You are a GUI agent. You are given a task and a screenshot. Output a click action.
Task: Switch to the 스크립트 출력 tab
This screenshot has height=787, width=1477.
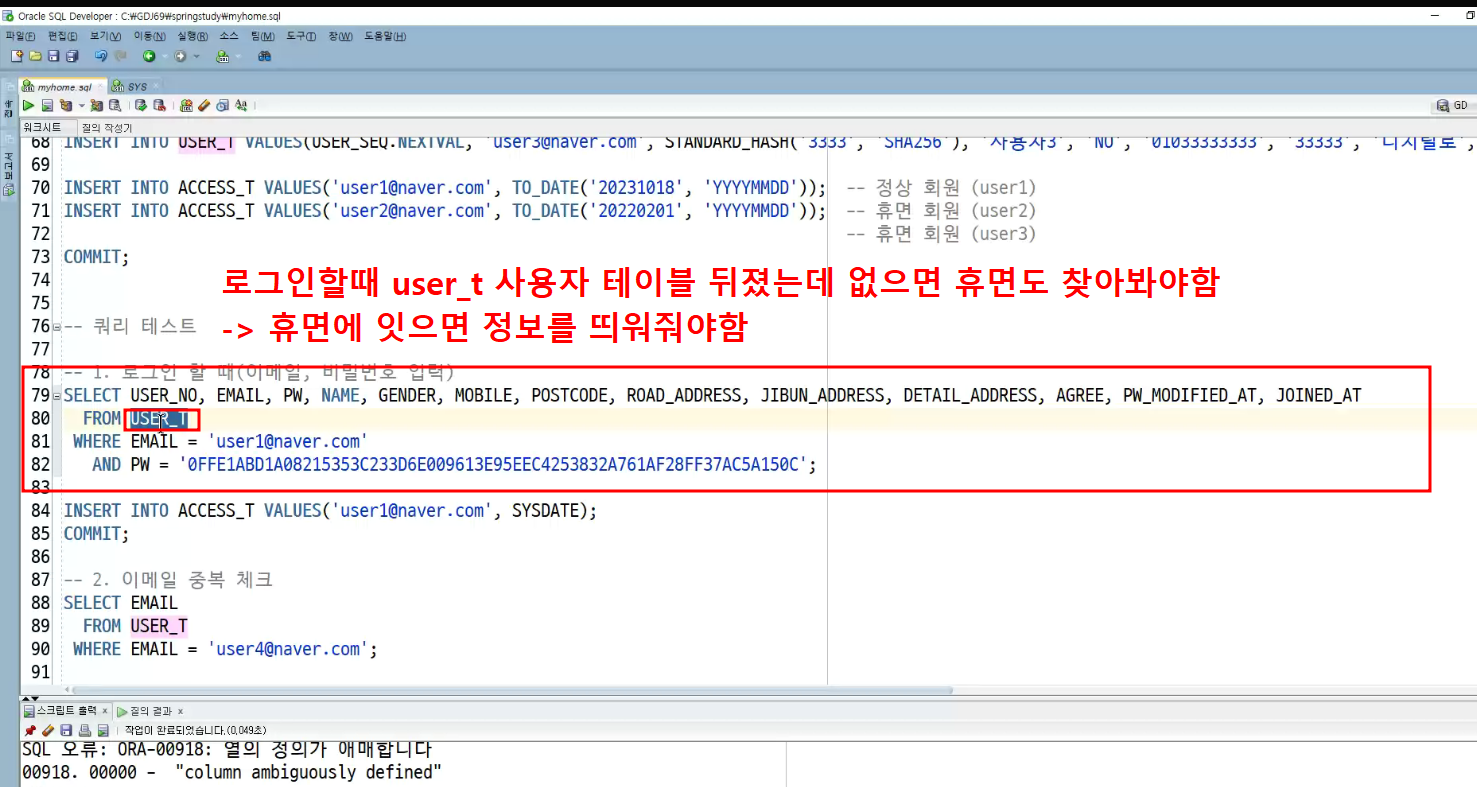(x=66, y=711)
